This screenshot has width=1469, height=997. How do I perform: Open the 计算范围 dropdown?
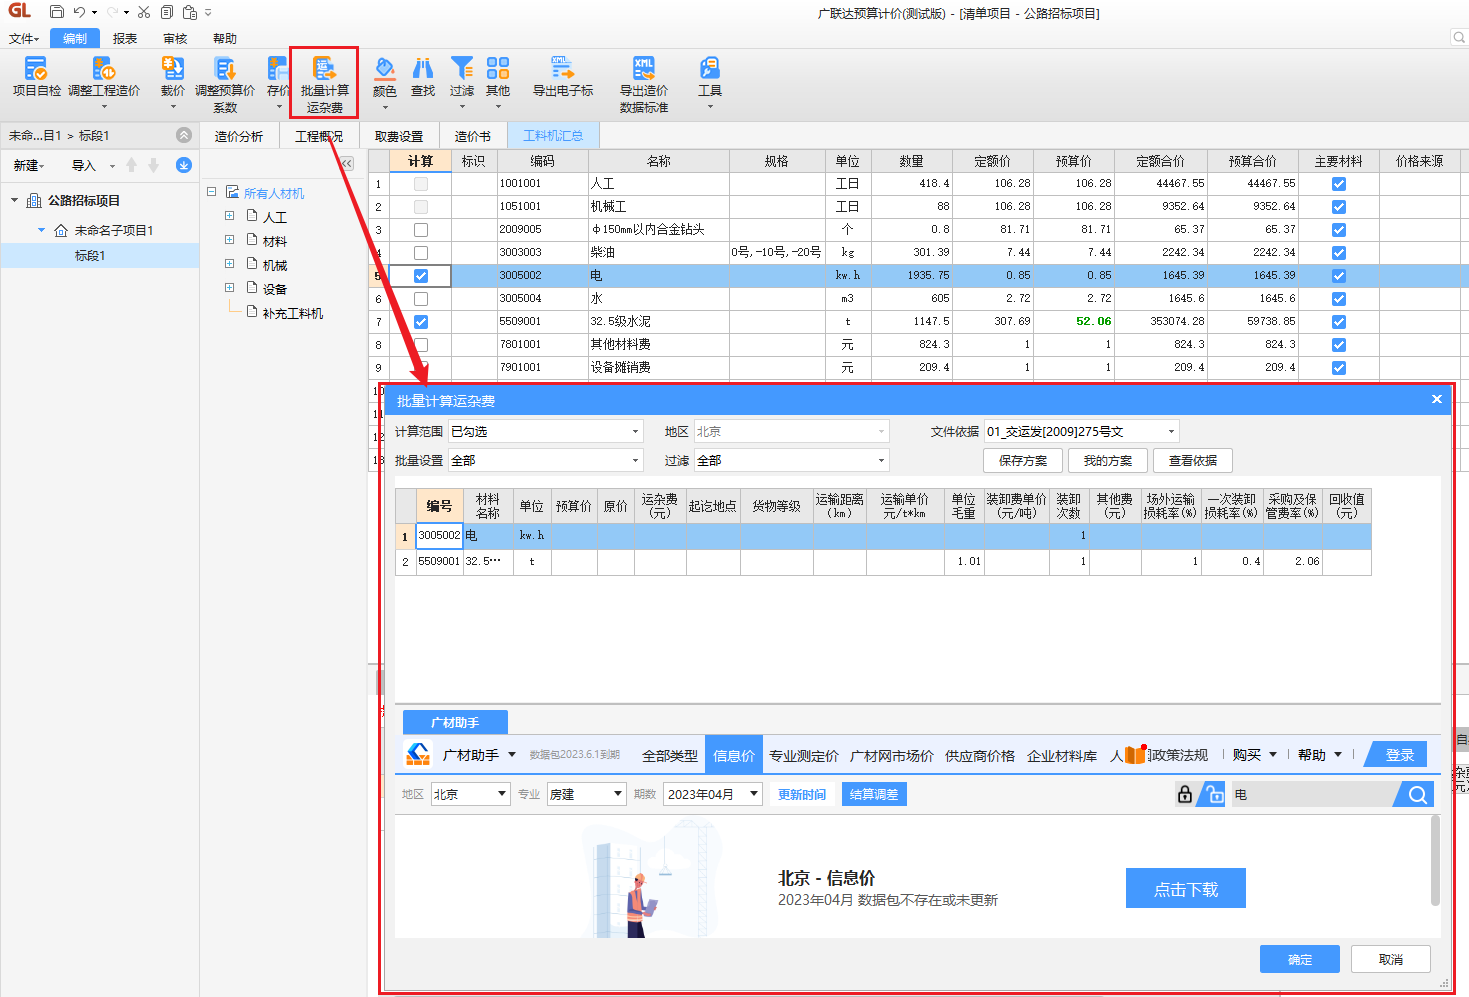point(545,432)
